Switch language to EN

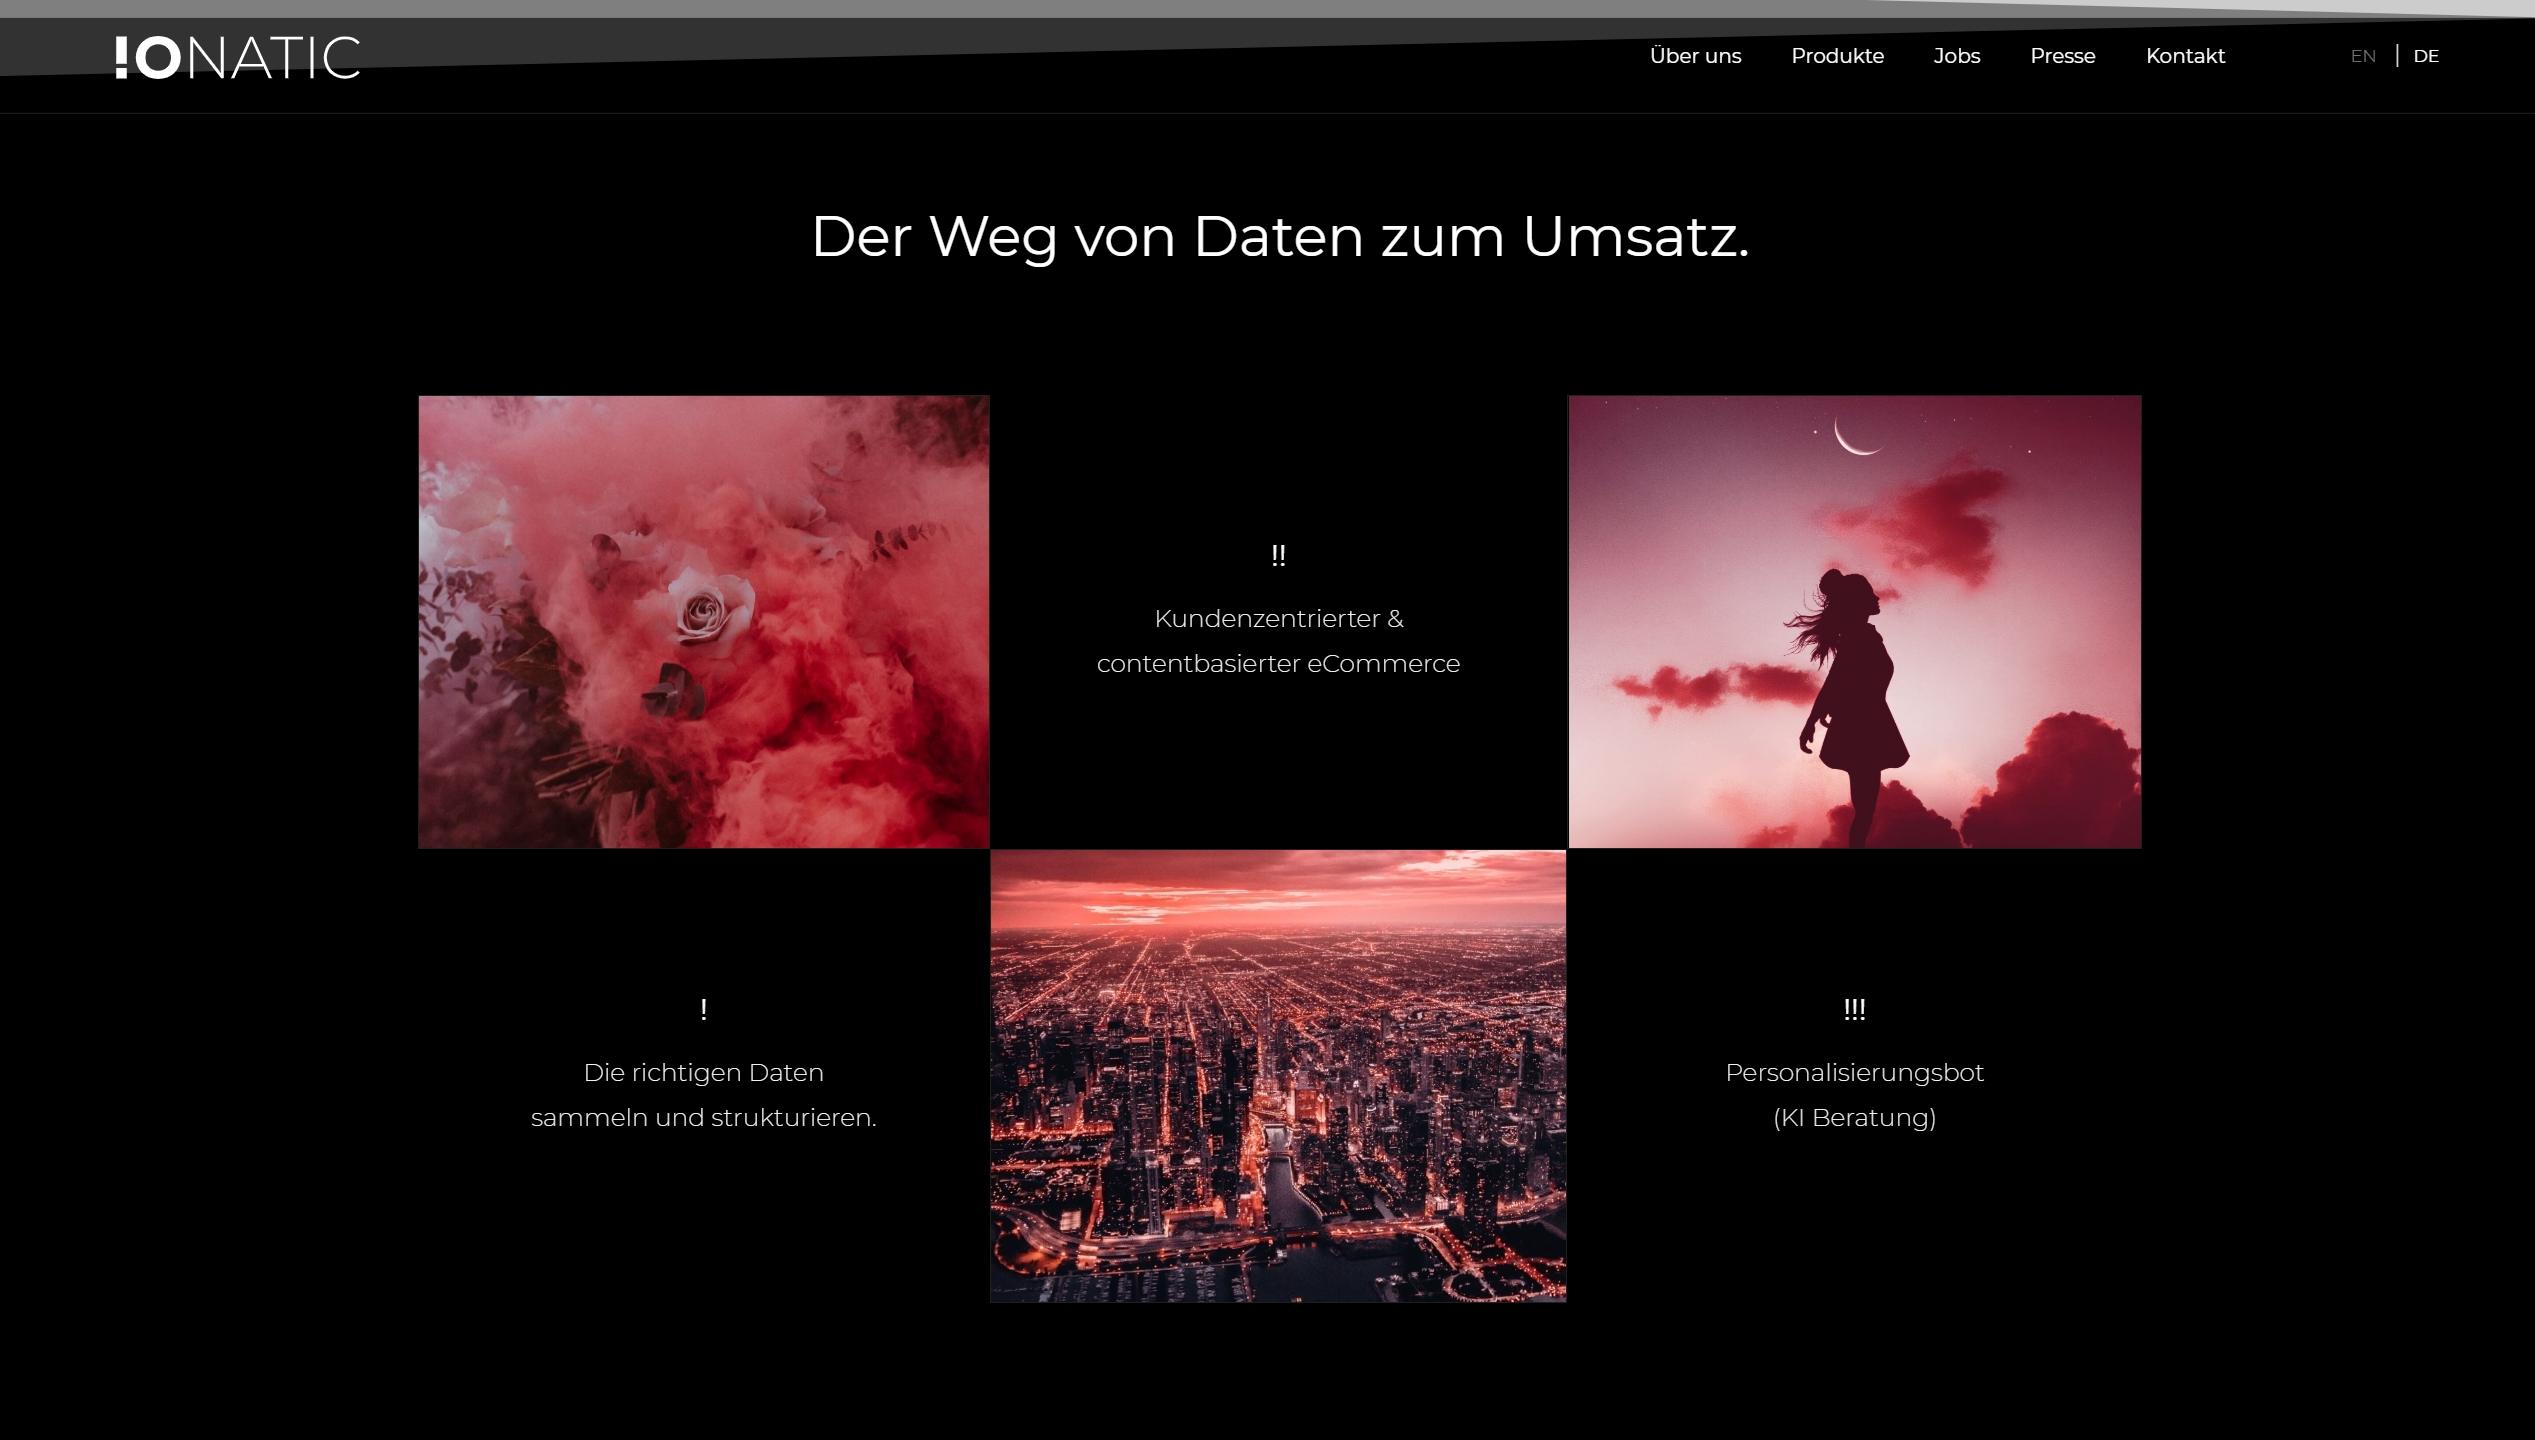point(2362,56)
